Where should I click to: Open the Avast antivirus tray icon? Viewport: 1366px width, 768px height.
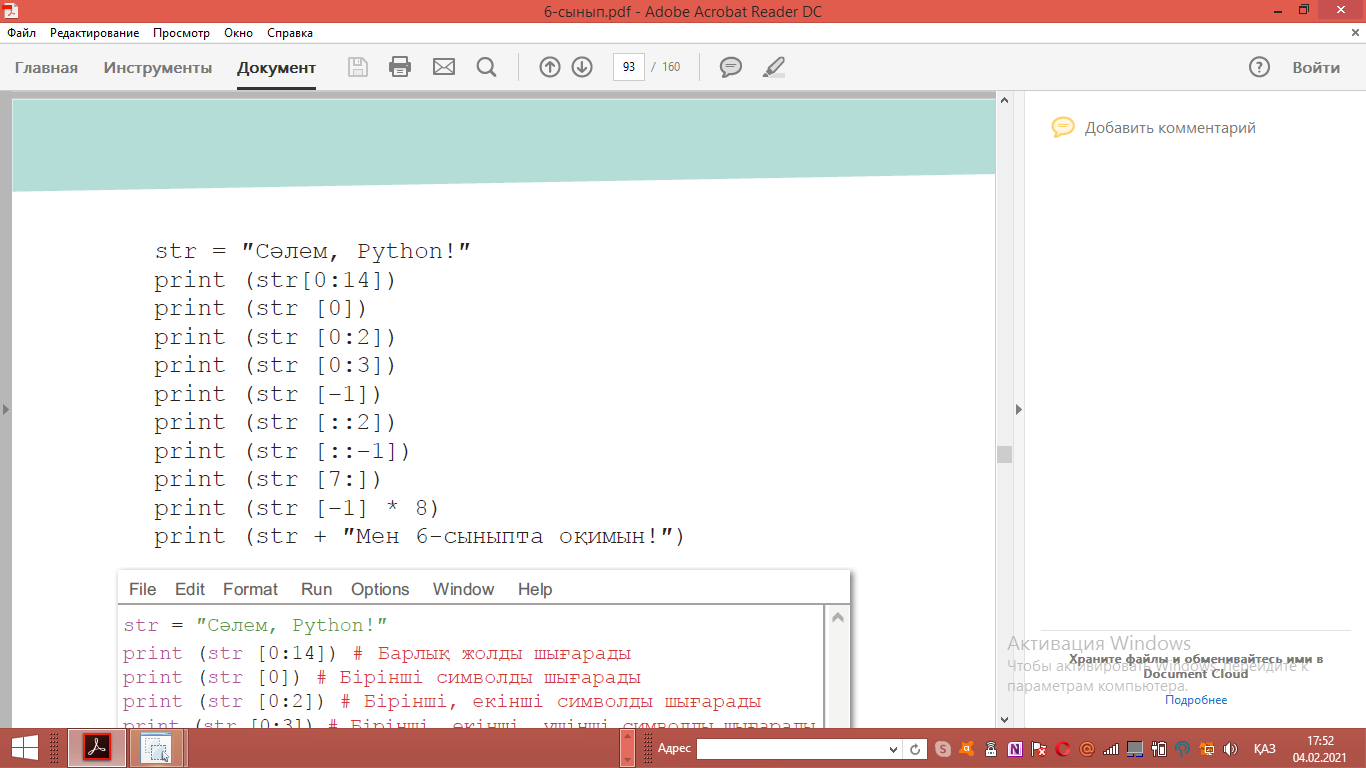tap(966, 749)
